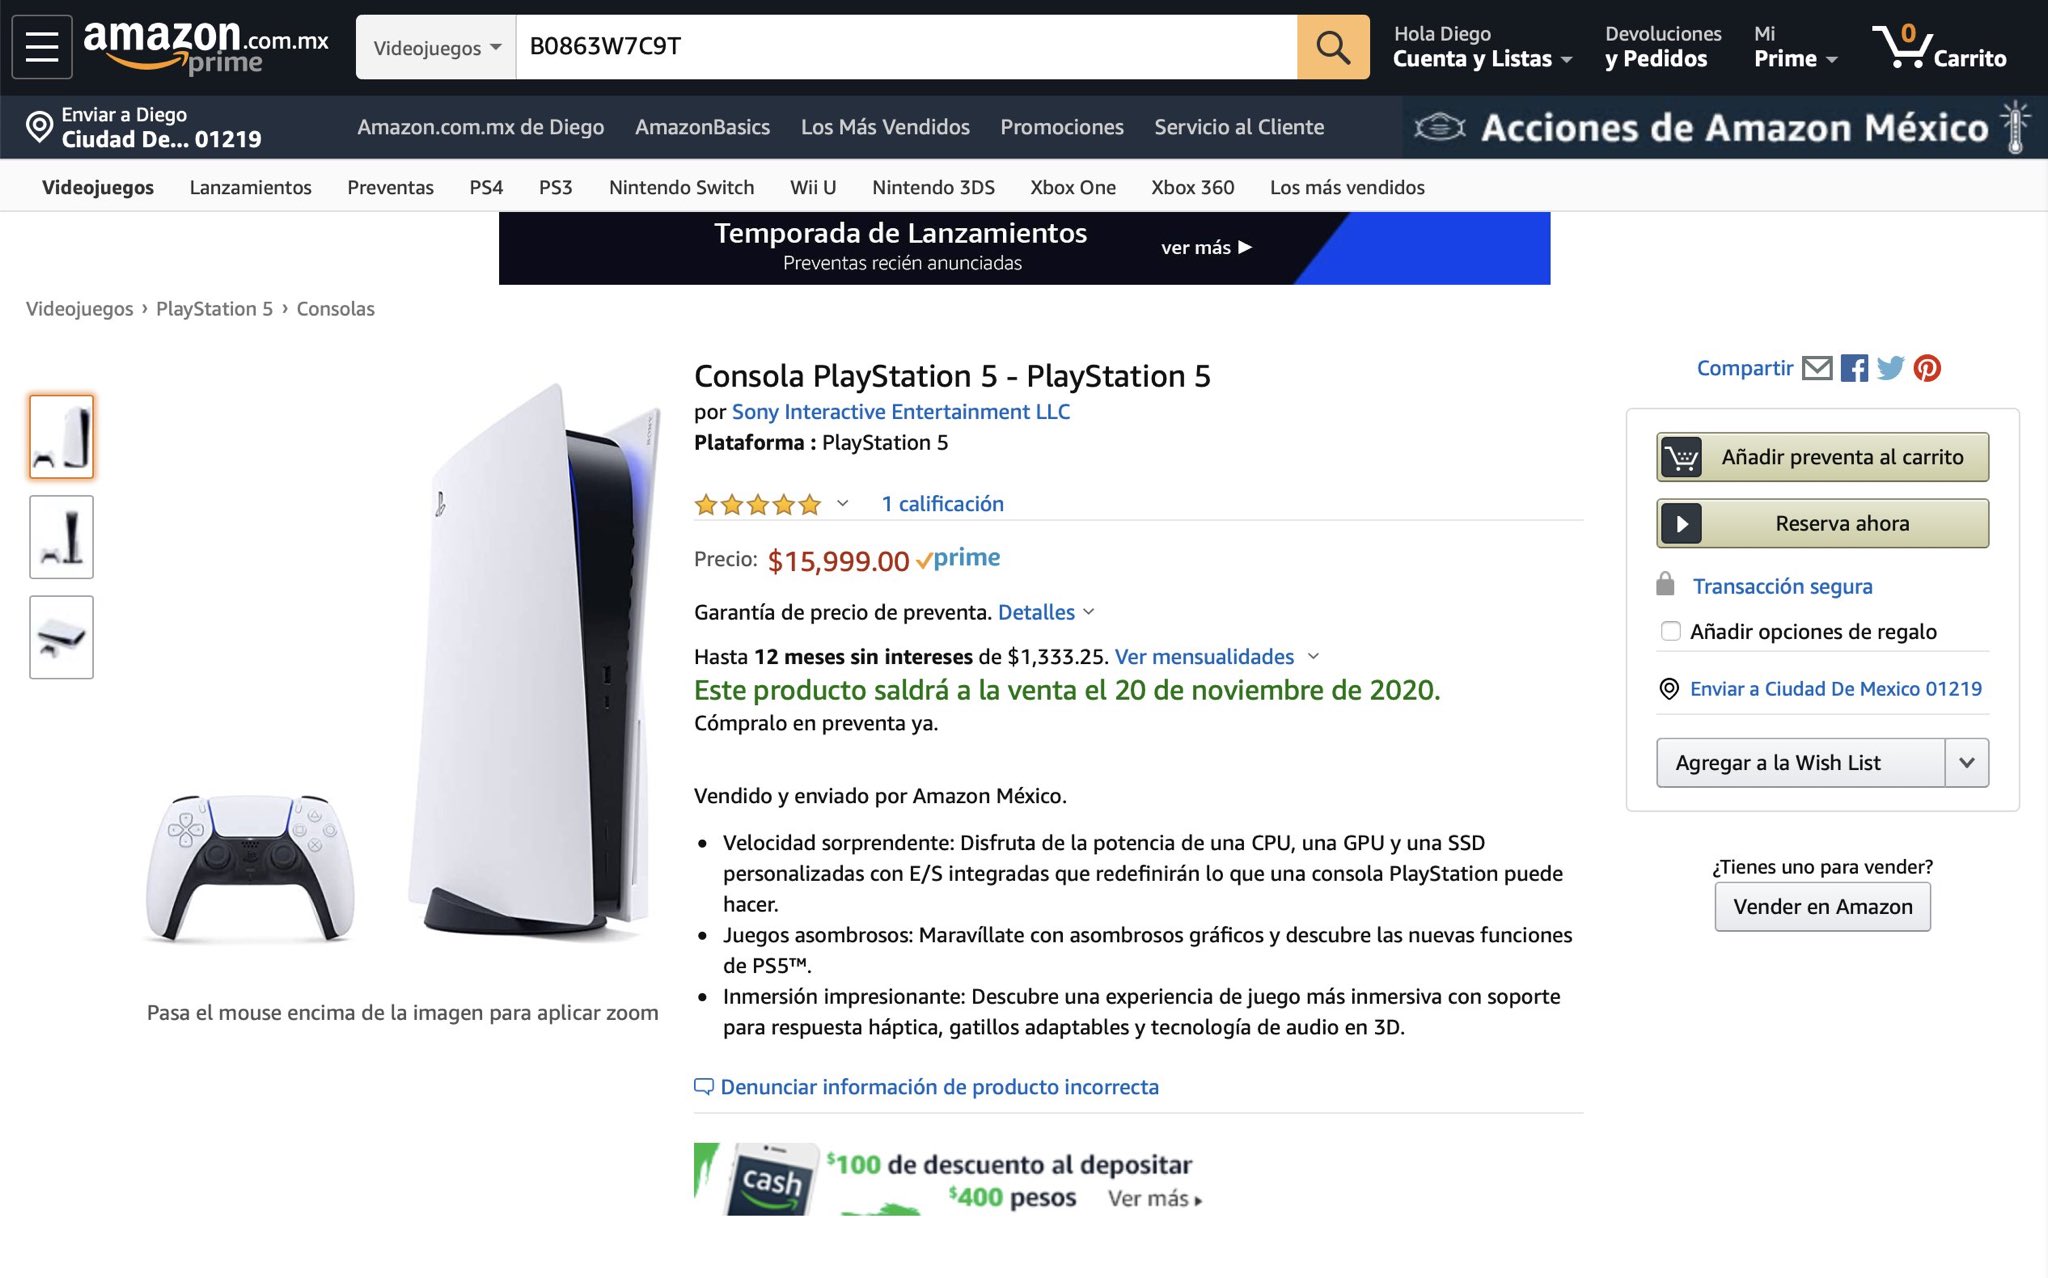Open the Nintendo Switch tab
This screenshot has height=1278, width=2048.
(681, 187)
